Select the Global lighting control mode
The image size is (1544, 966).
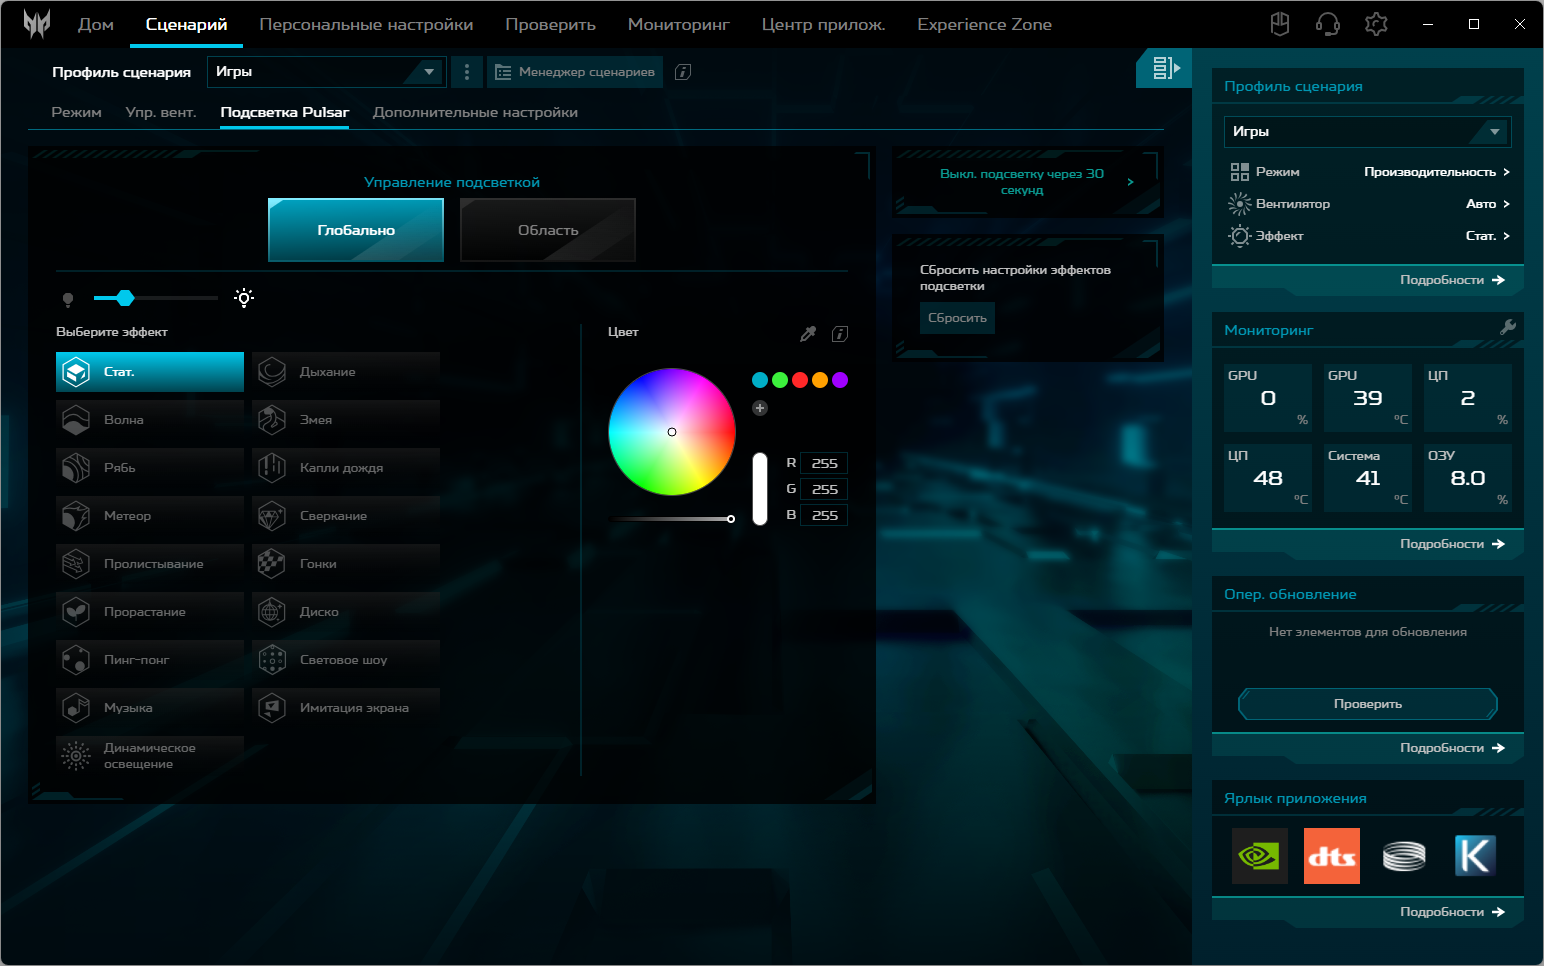coord(356,230)
